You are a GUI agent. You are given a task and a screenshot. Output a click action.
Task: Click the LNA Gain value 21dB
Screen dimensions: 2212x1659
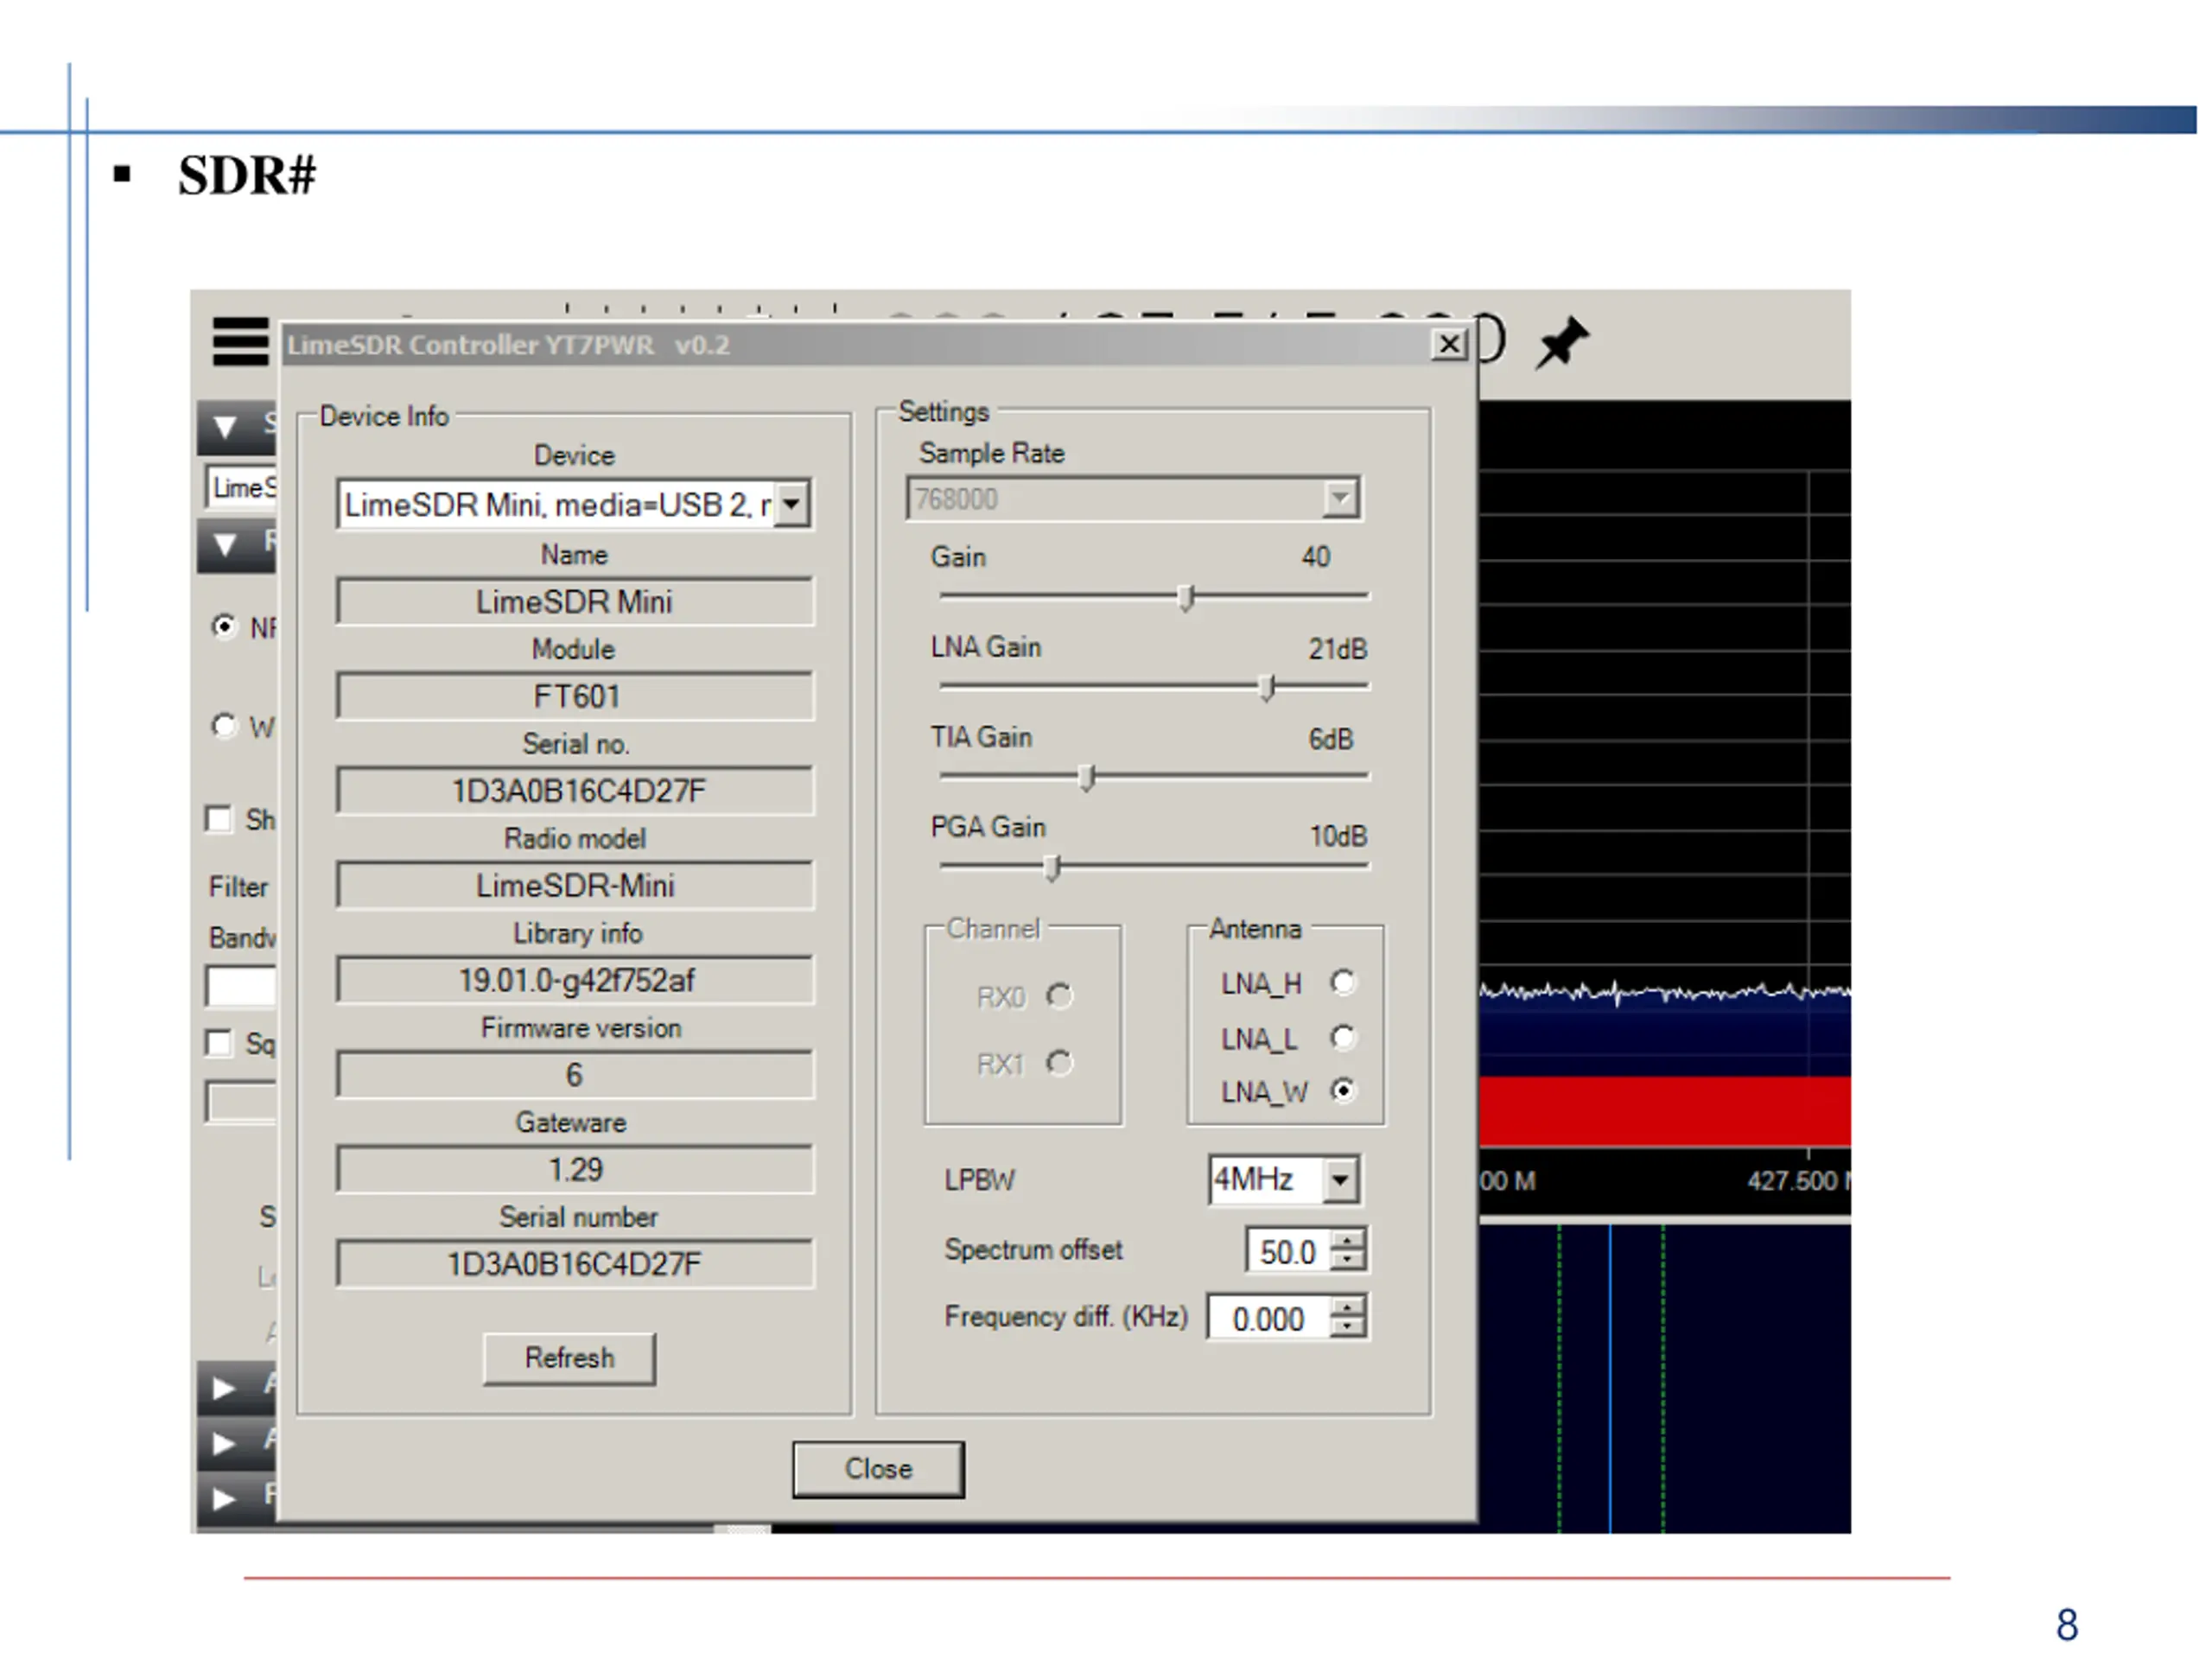[1338, 649]
